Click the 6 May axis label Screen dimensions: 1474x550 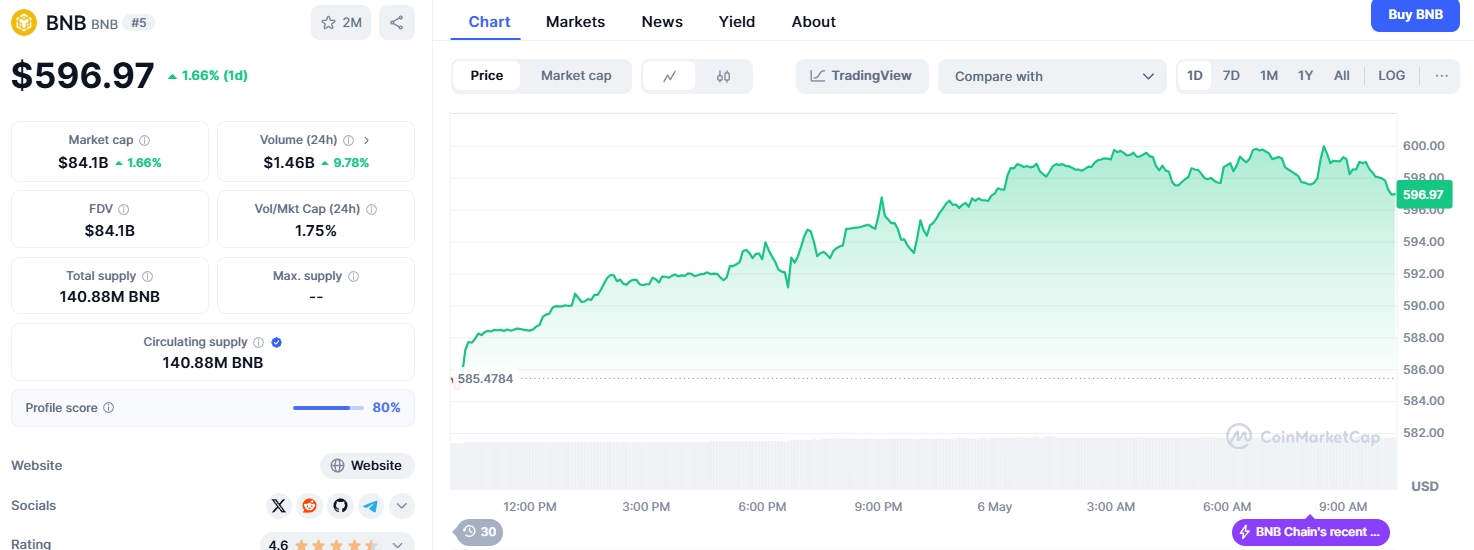click(995, 507)
